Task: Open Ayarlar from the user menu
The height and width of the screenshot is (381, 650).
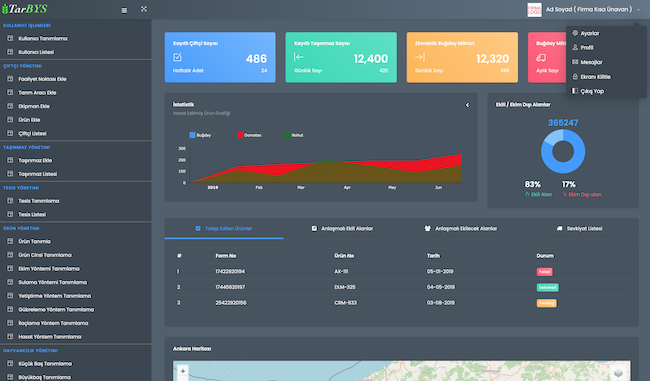Action: [x=589, y=33]
